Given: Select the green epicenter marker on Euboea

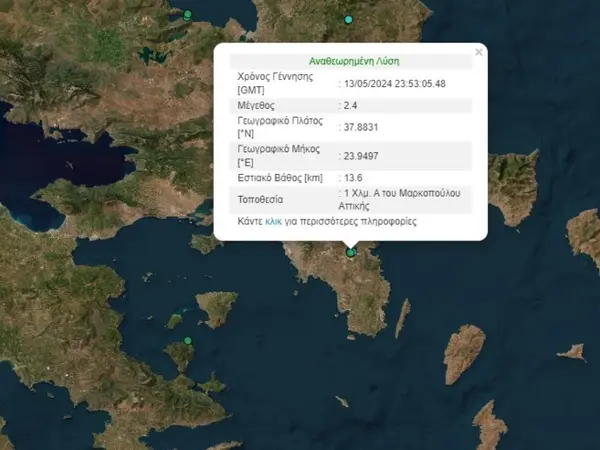Looking at the screenshot, I should (x=349, y=19).
